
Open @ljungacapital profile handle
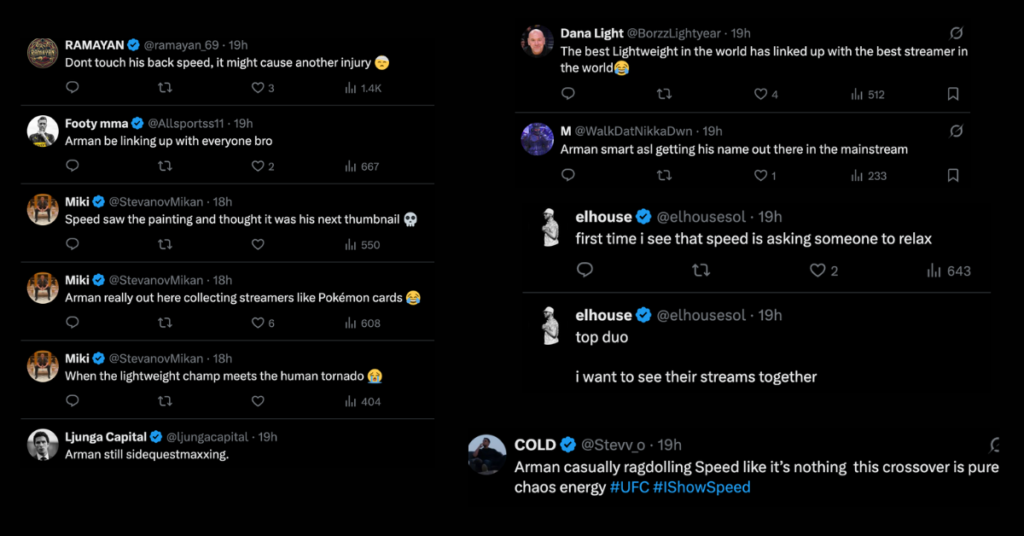(210, 437)
